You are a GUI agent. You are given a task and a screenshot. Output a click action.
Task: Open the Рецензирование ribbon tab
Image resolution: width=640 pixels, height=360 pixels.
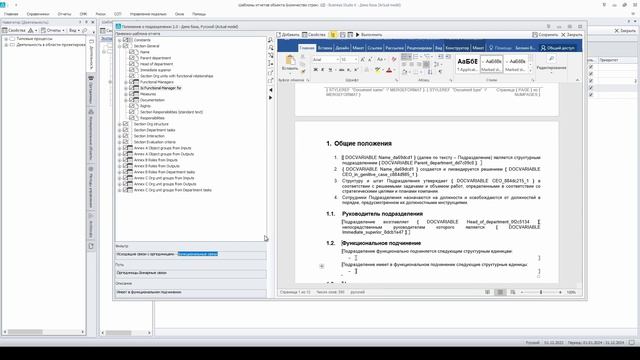(419, 48)
